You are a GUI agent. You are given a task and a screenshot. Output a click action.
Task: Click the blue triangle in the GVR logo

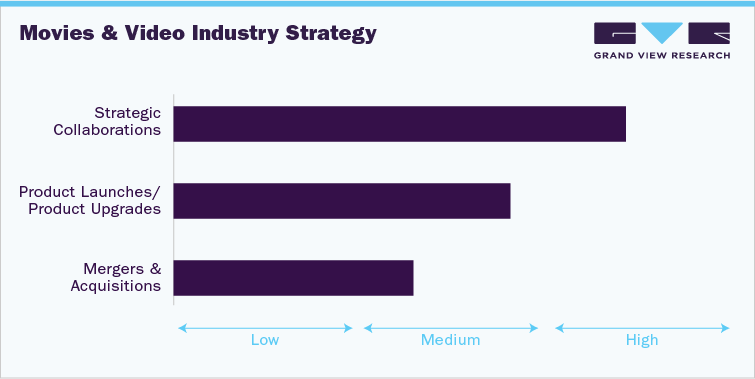click(x=662, y=32)
